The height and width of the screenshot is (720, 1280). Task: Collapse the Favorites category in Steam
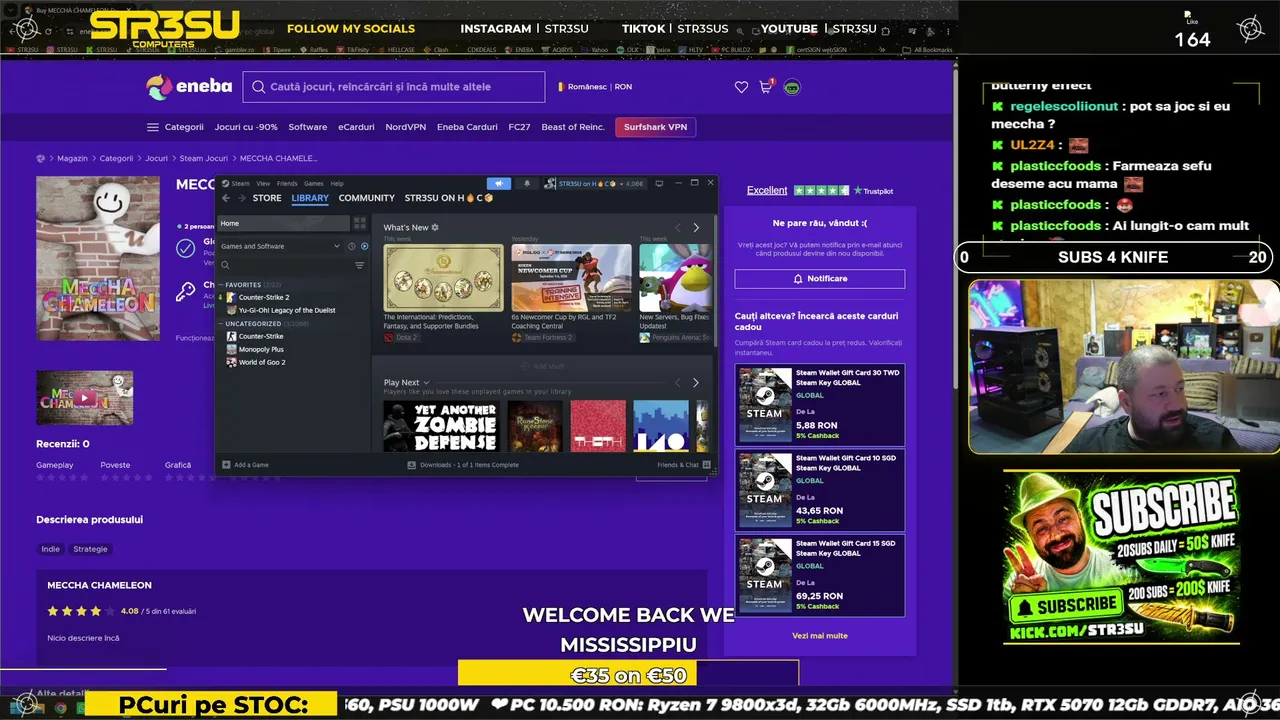222,285
